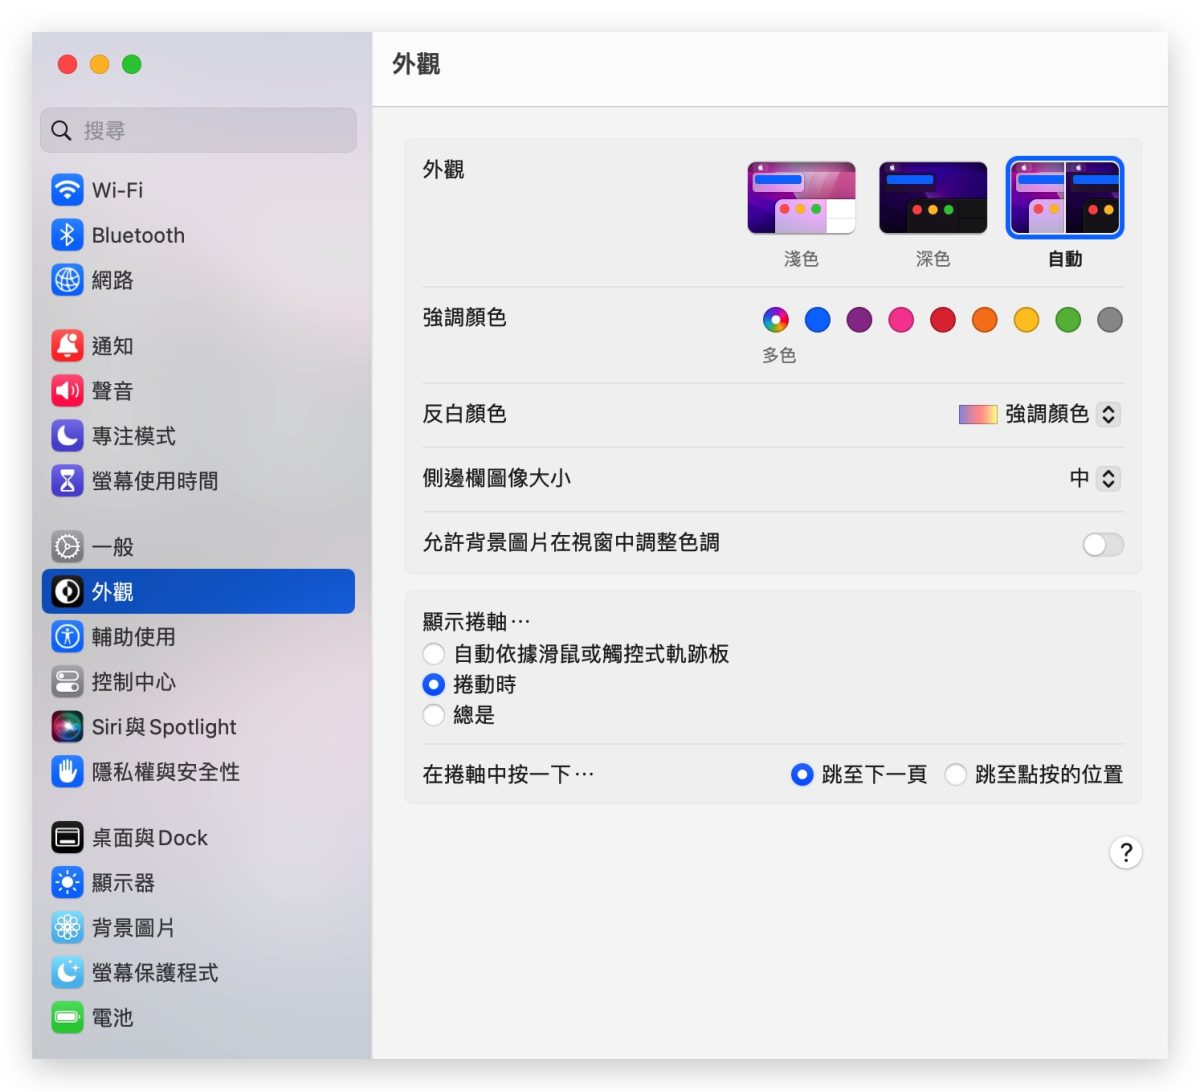Pick the orange accent color
Viewport: 1200px width, 1091px height.
pyautogui.click(x=985, y=320)
